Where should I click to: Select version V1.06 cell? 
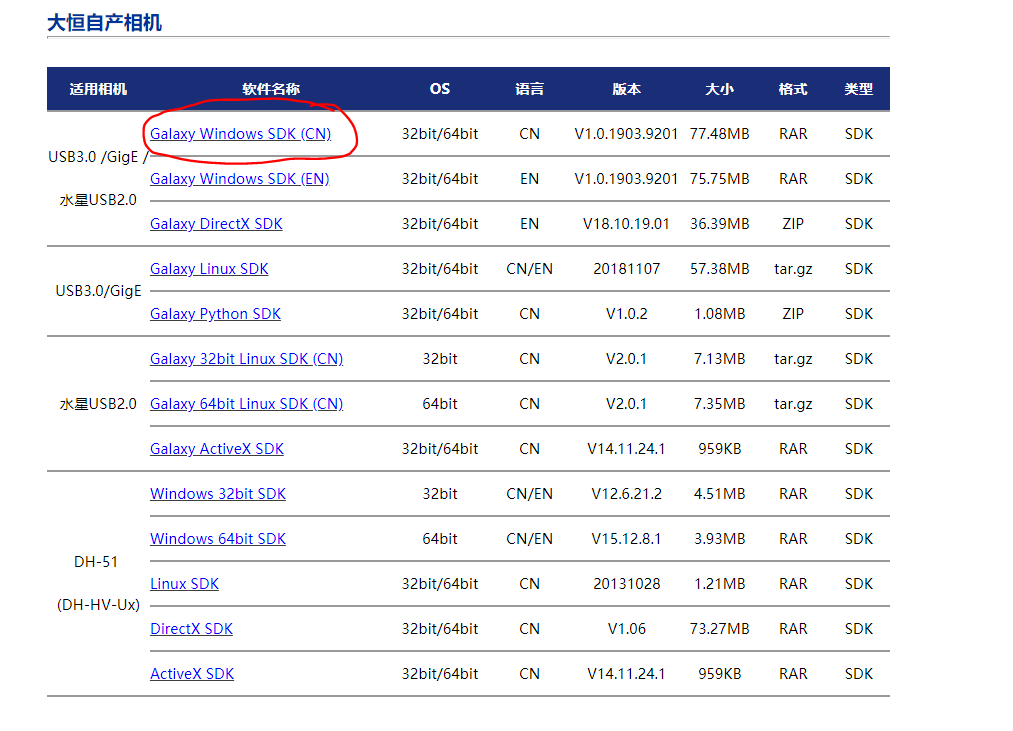point(627,629)
